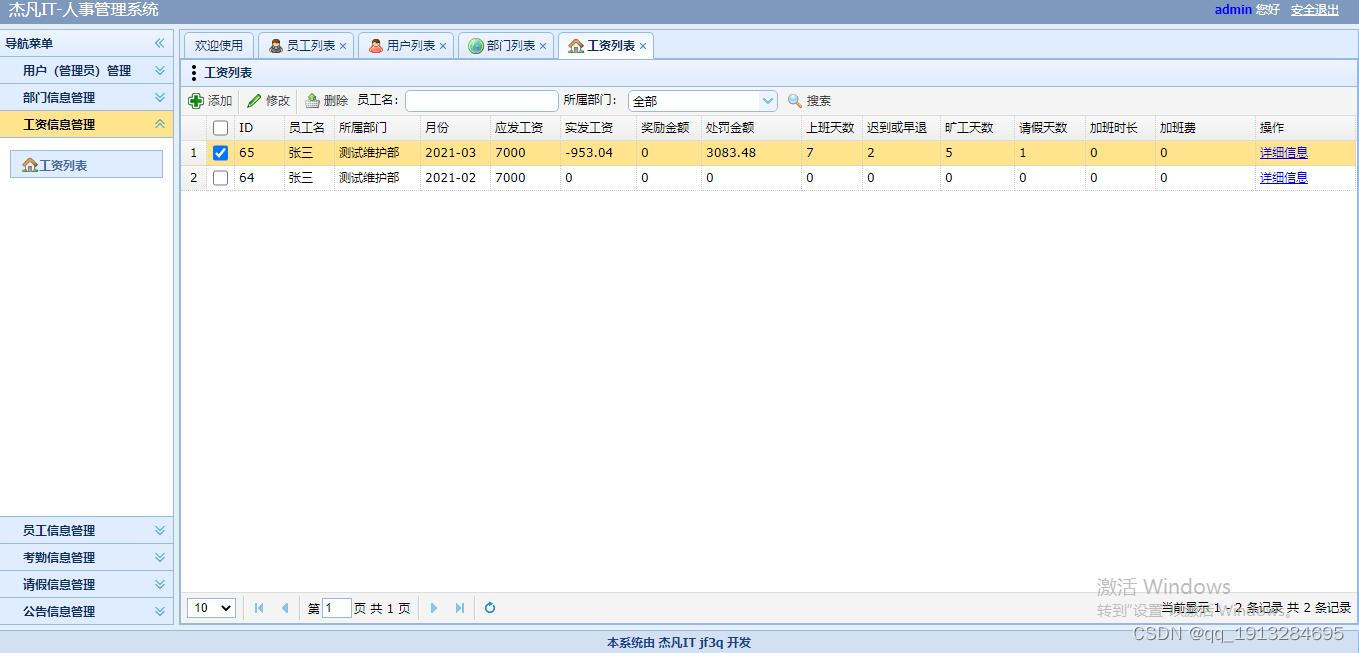Image resolution: width=1359 pixels, height=653 pixels.
Task: Open the 所属部门 department dropdown
Action: [x=768, y=101]
